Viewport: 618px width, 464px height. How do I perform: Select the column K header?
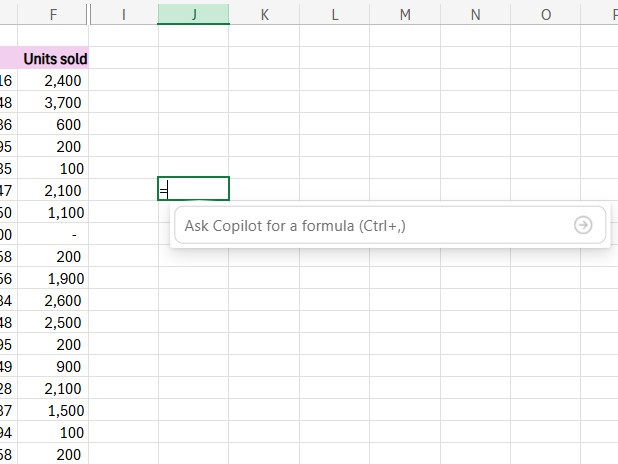point(264,14)
